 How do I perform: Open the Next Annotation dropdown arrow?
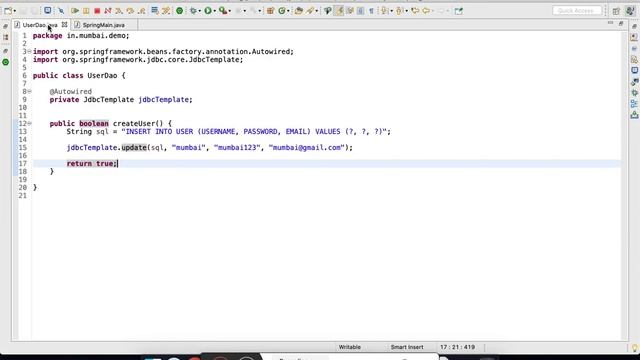tap(391, 11)
